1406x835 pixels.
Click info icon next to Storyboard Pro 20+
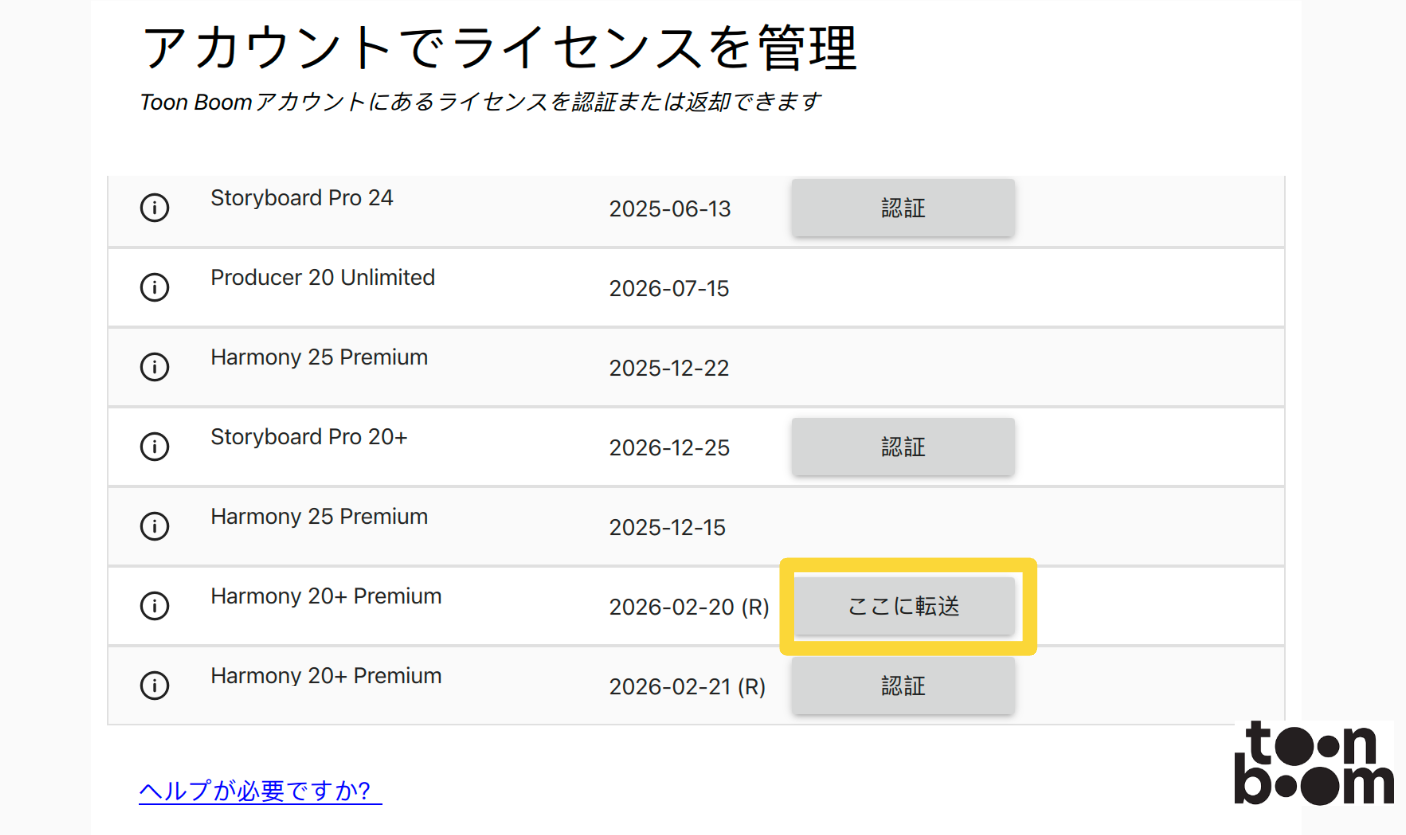point(154,447)
